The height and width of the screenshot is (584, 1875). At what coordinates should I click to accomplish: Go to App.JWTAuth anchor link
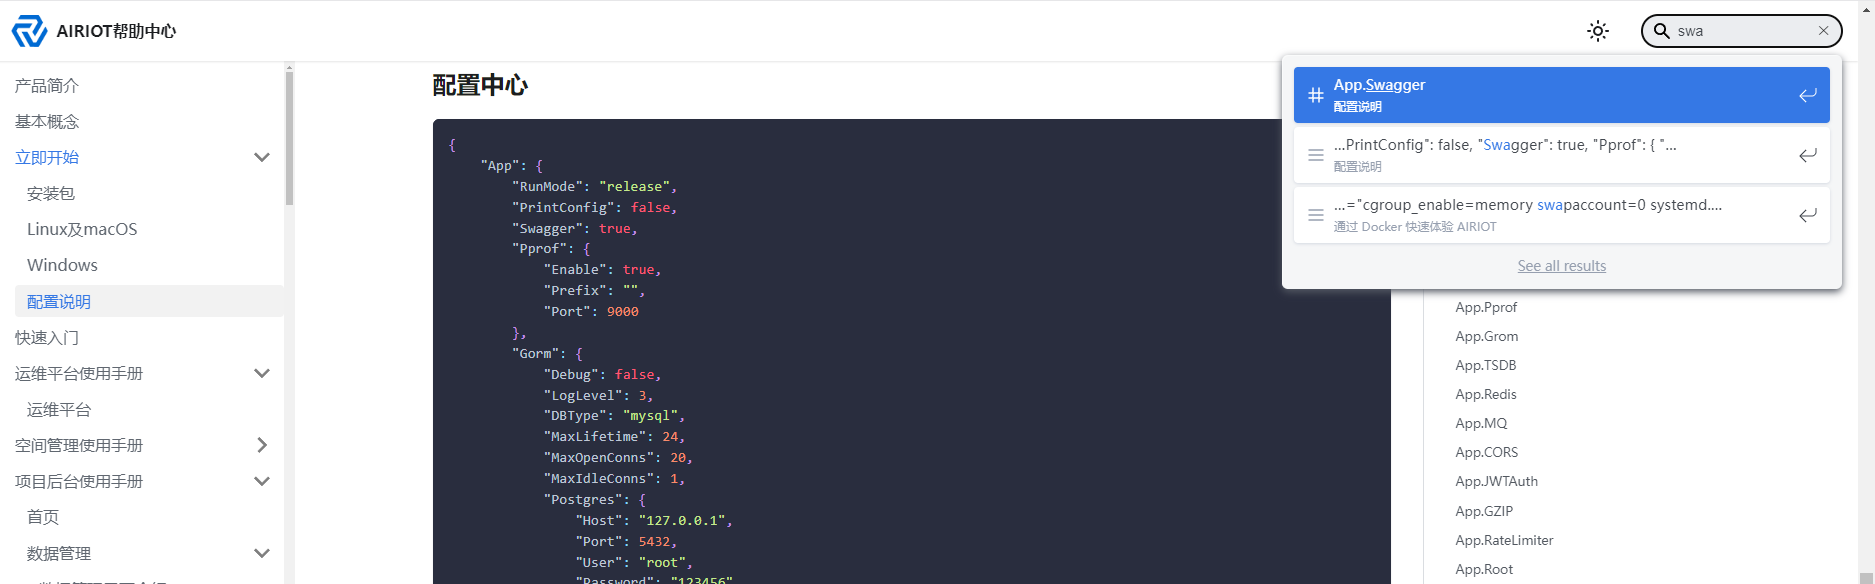[x=1496, y=481]
